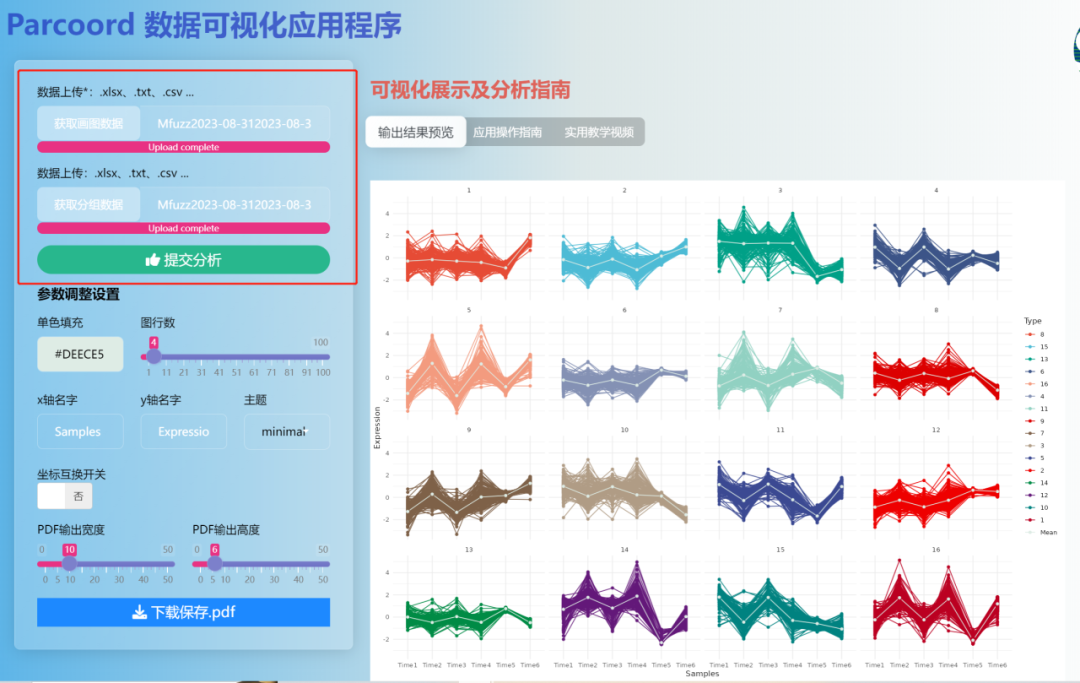This screenshot has width=1080, height=683.
Task: Open the #DEECE5 fill color field
Action: pyautogui.click(x=80, y=354)
